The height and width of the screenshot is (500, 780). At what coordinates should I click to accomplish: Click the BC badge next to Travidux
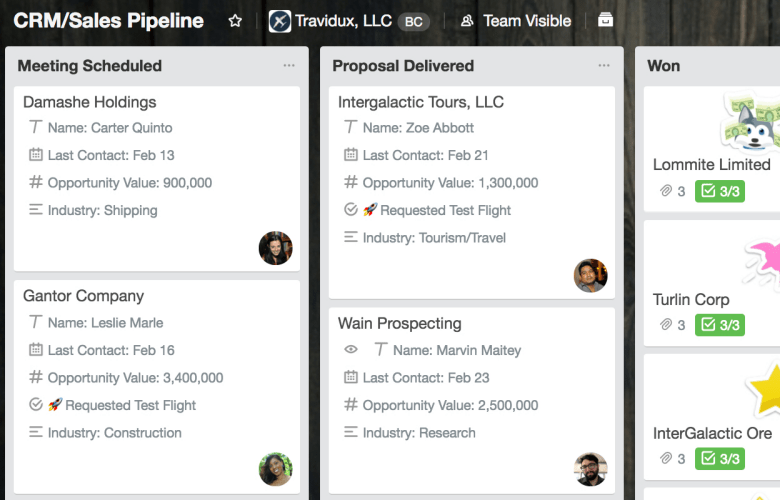[413, 21]
